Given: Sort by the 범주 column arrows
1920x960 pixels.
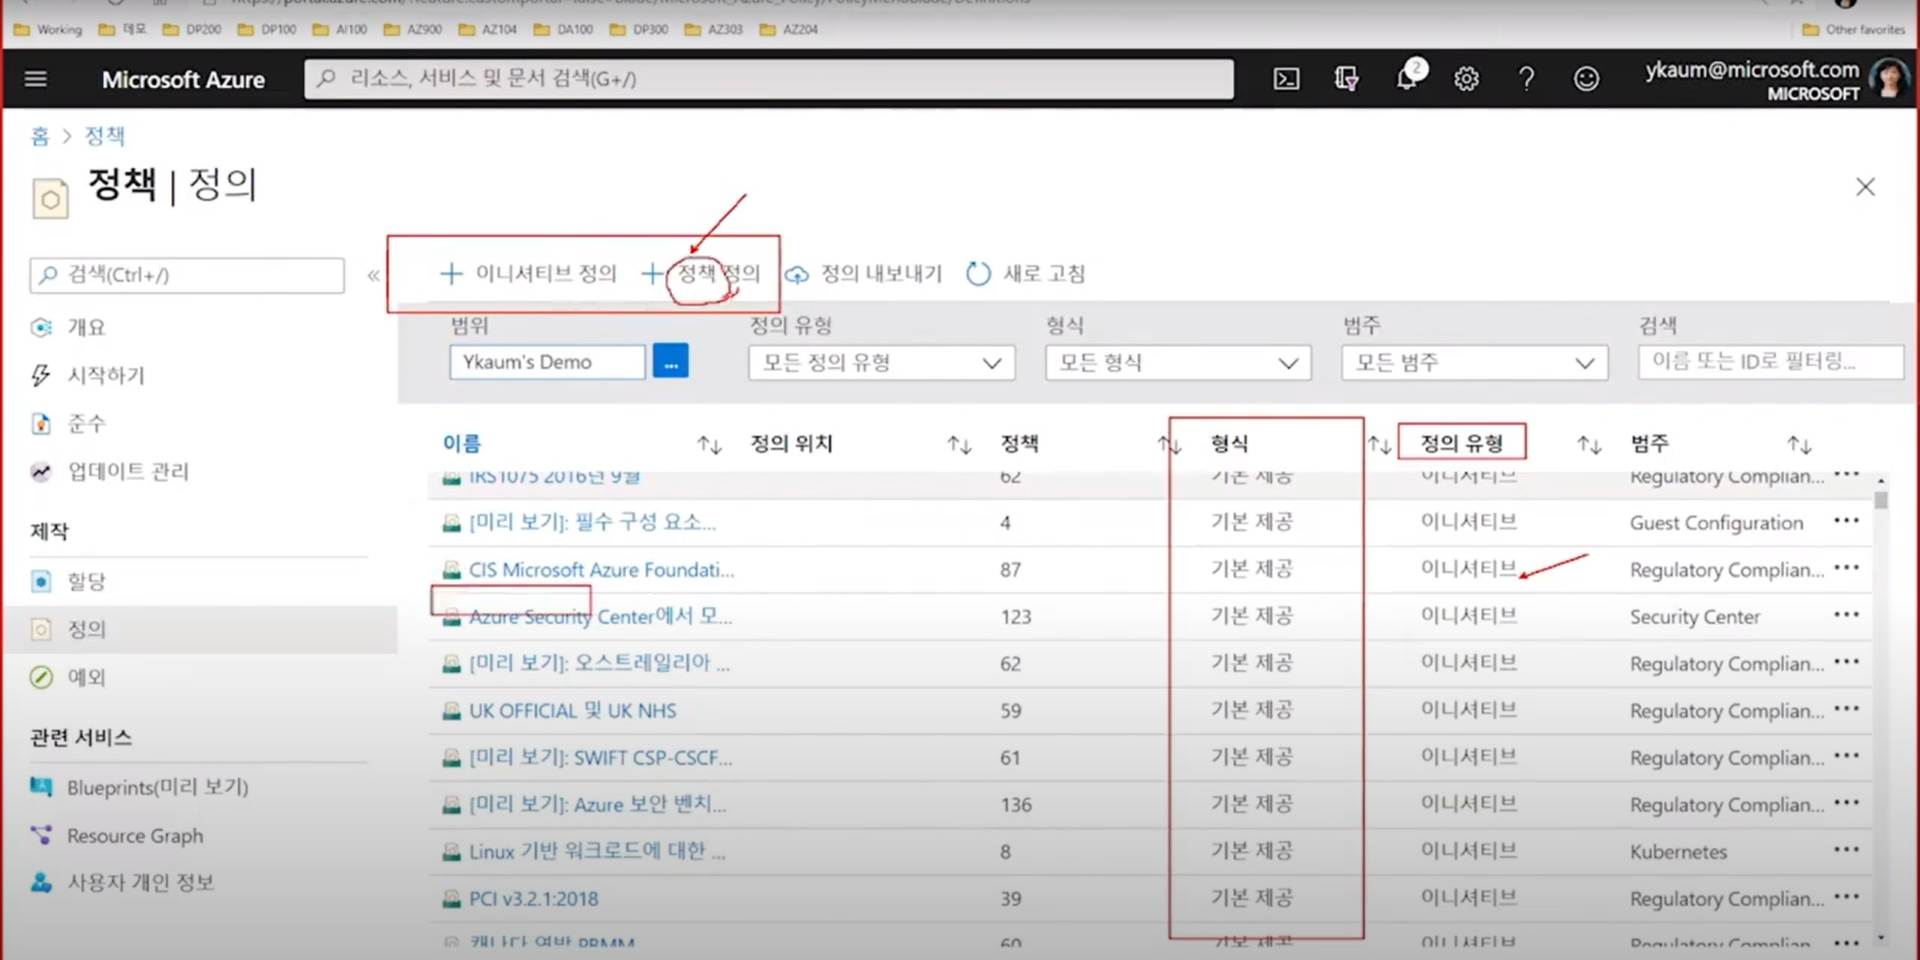Looking at the screenshot, I should click(1799, 444).
